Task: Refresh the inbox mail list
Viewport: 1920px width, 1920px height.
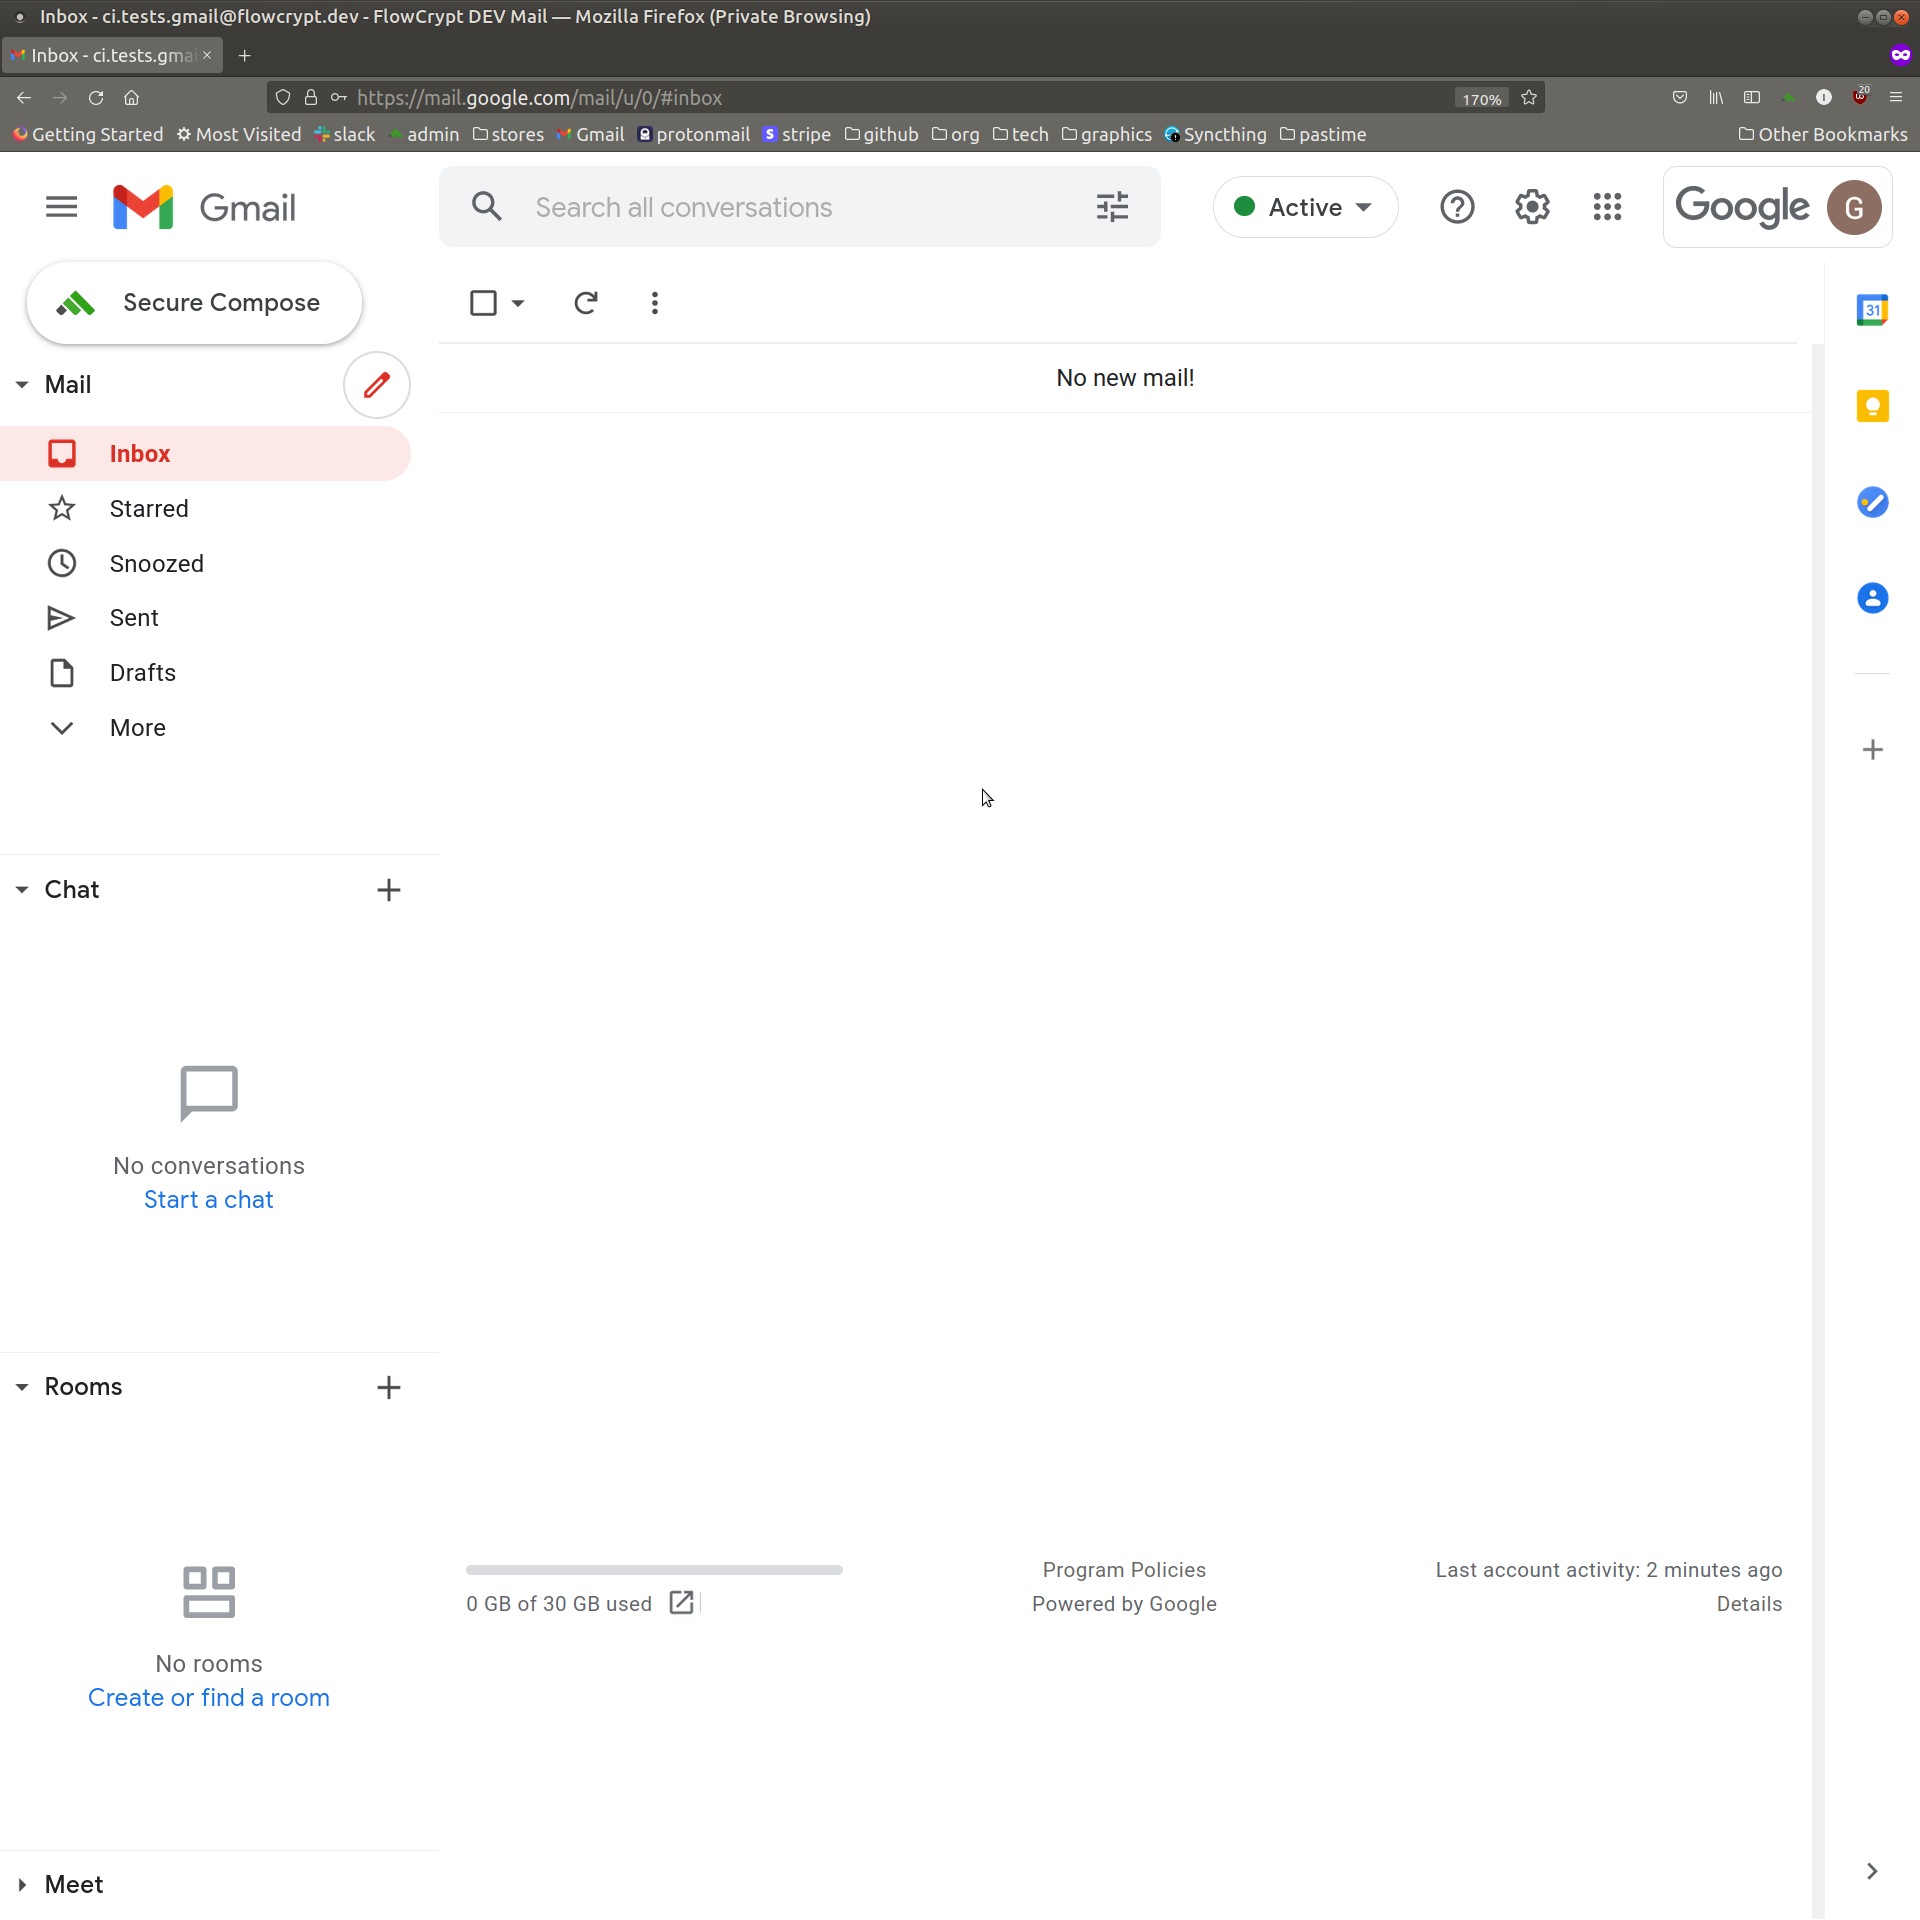Action: tap(586, 303)
